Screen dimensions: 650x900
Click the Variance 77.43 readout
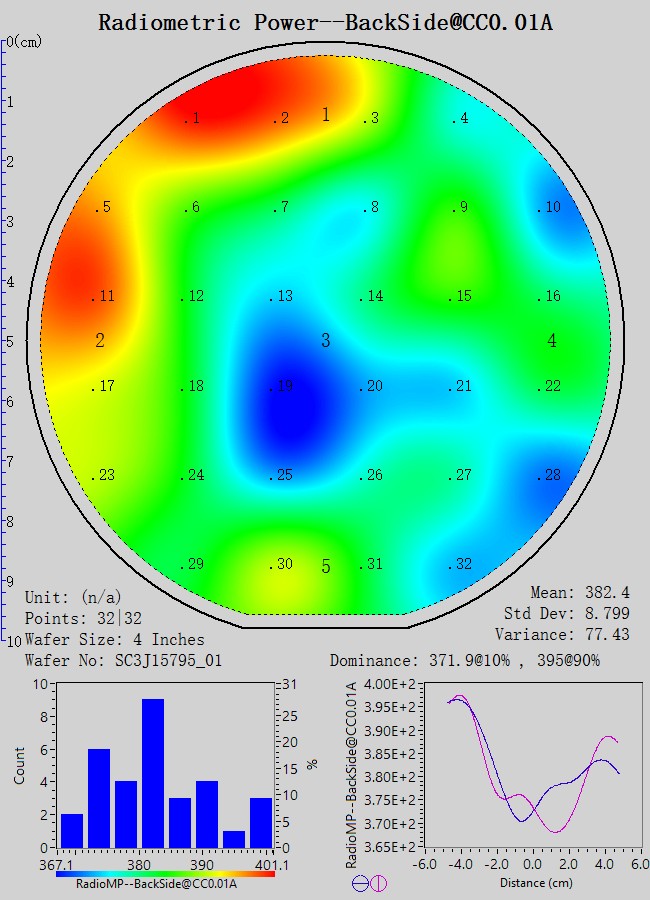[x=562, y=634]
